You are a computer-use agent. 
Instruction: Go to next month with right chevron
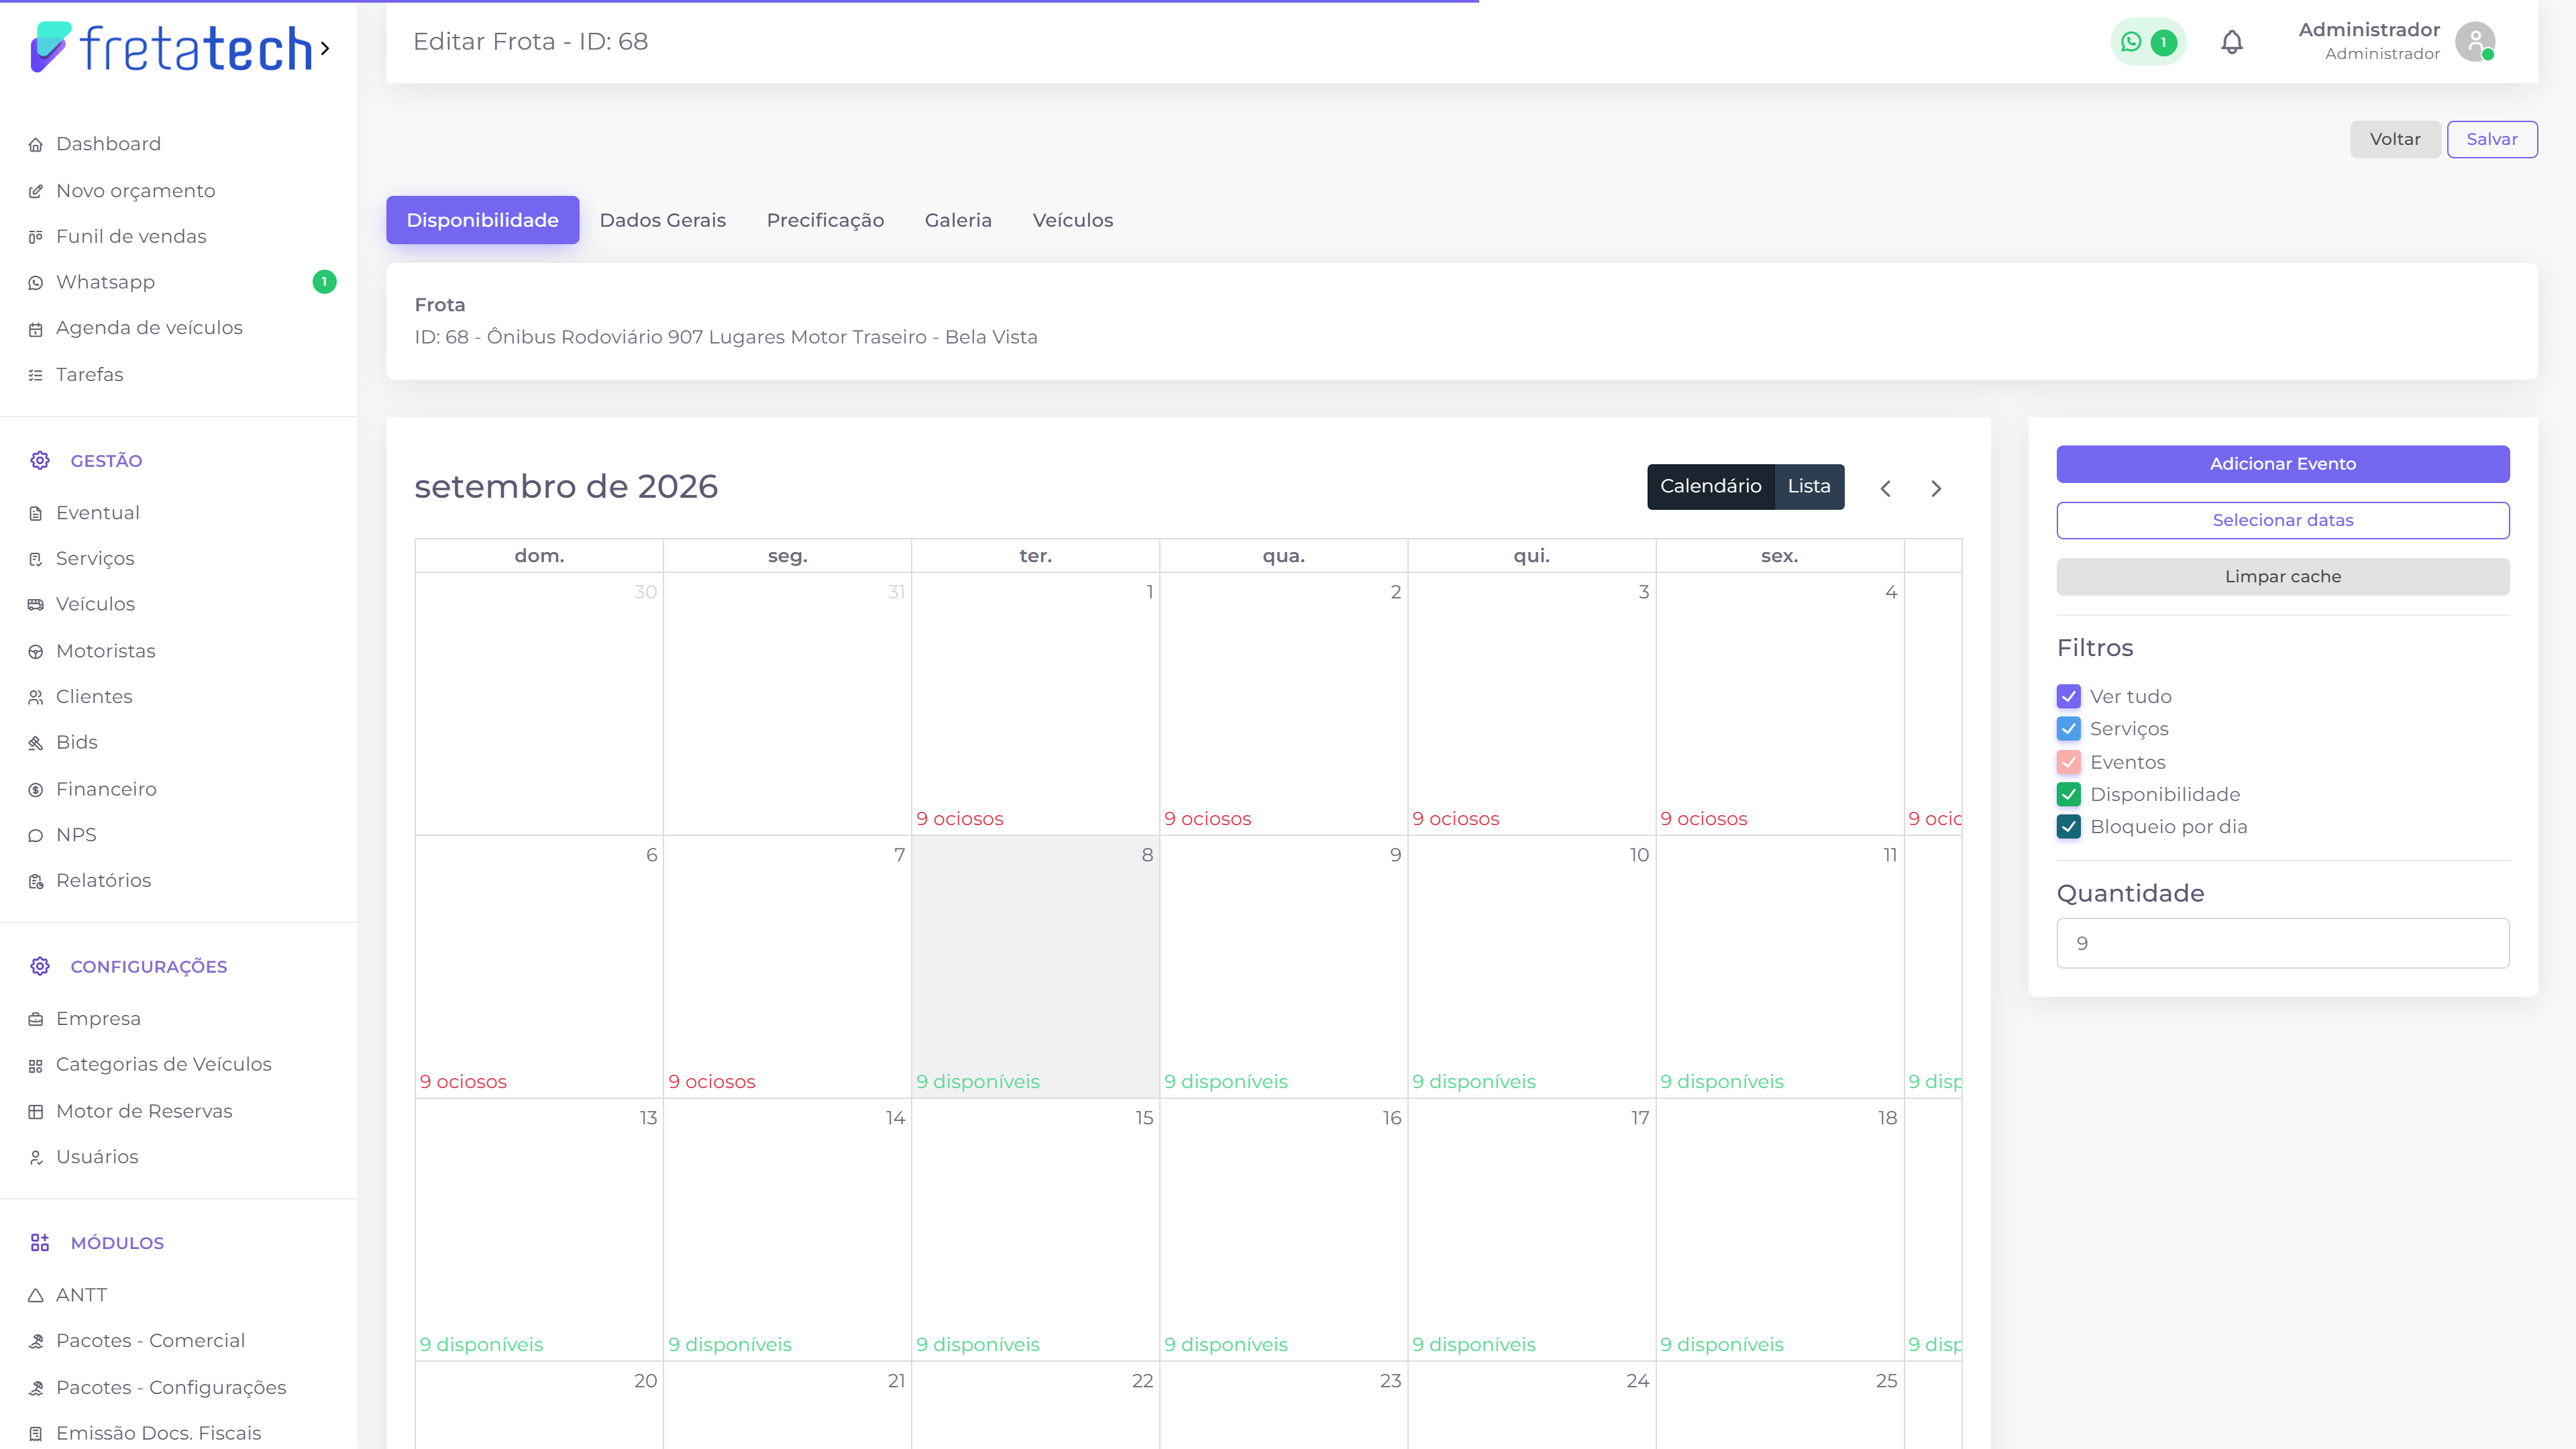(x=1936, y=489)
